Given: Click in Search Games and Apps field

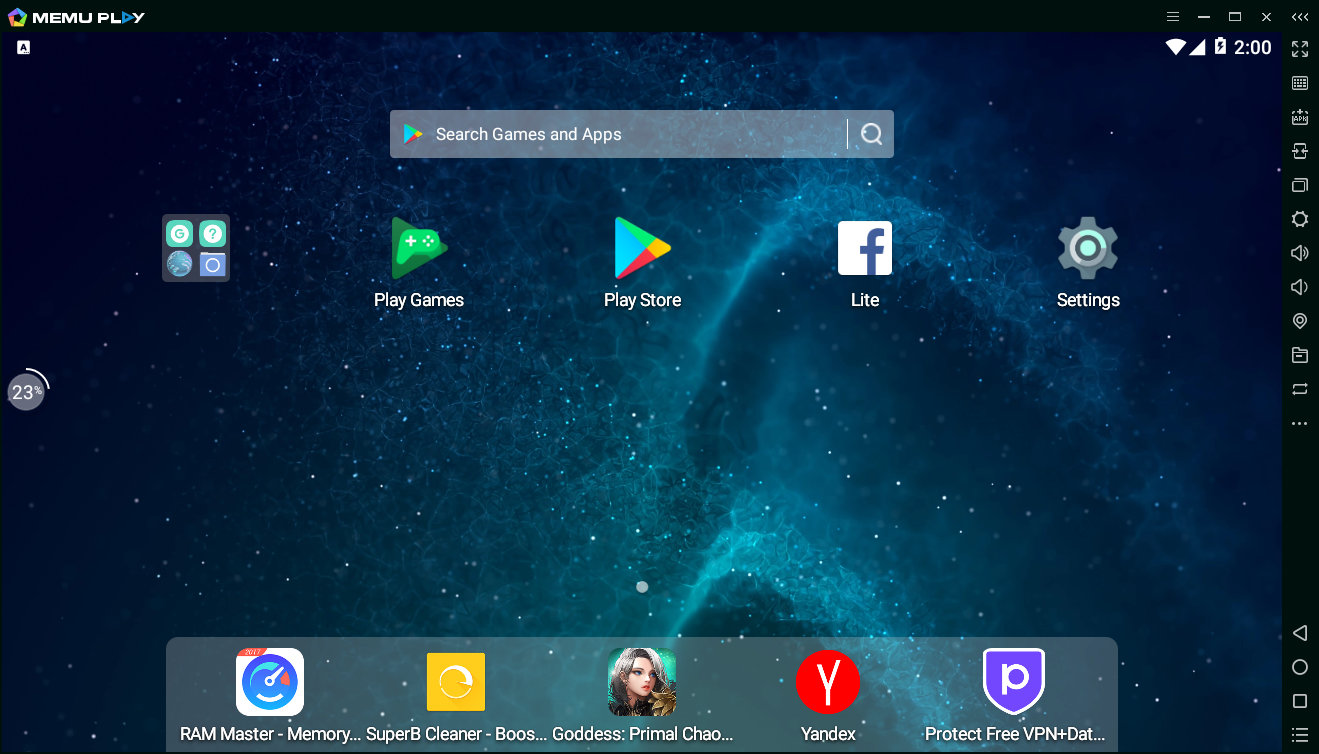Looking at the screenshot, I should tap(641, 134).
